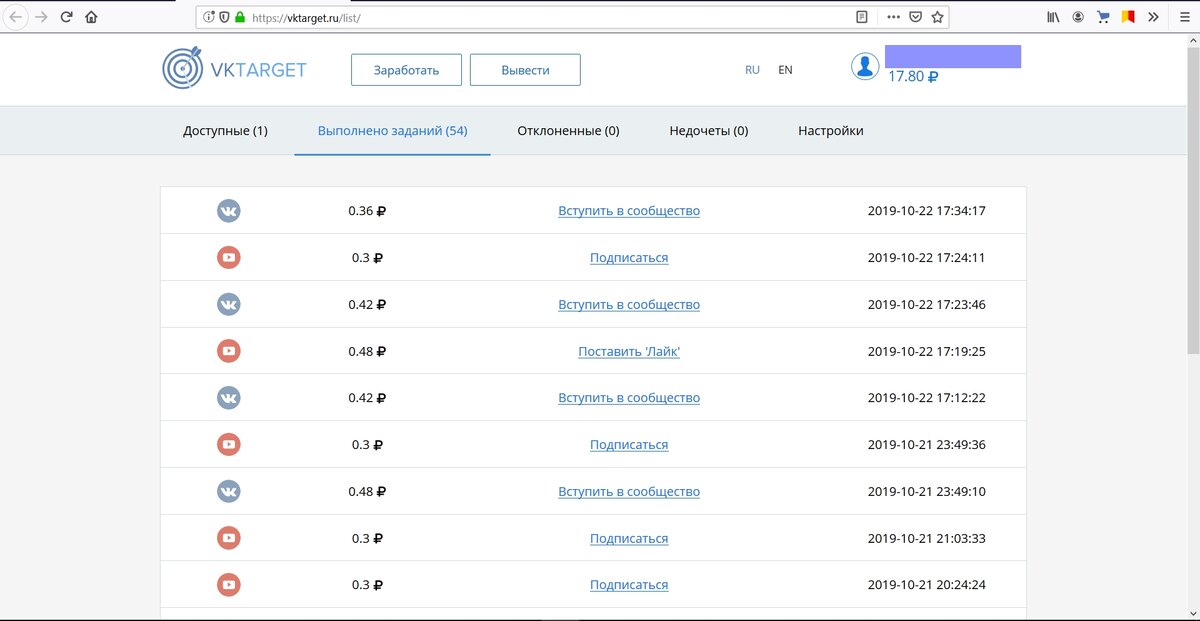This screenshot has height=621, width=1200.
Task: Click YouTube icon in the 17:19:25 row
Action: (229, 351)
